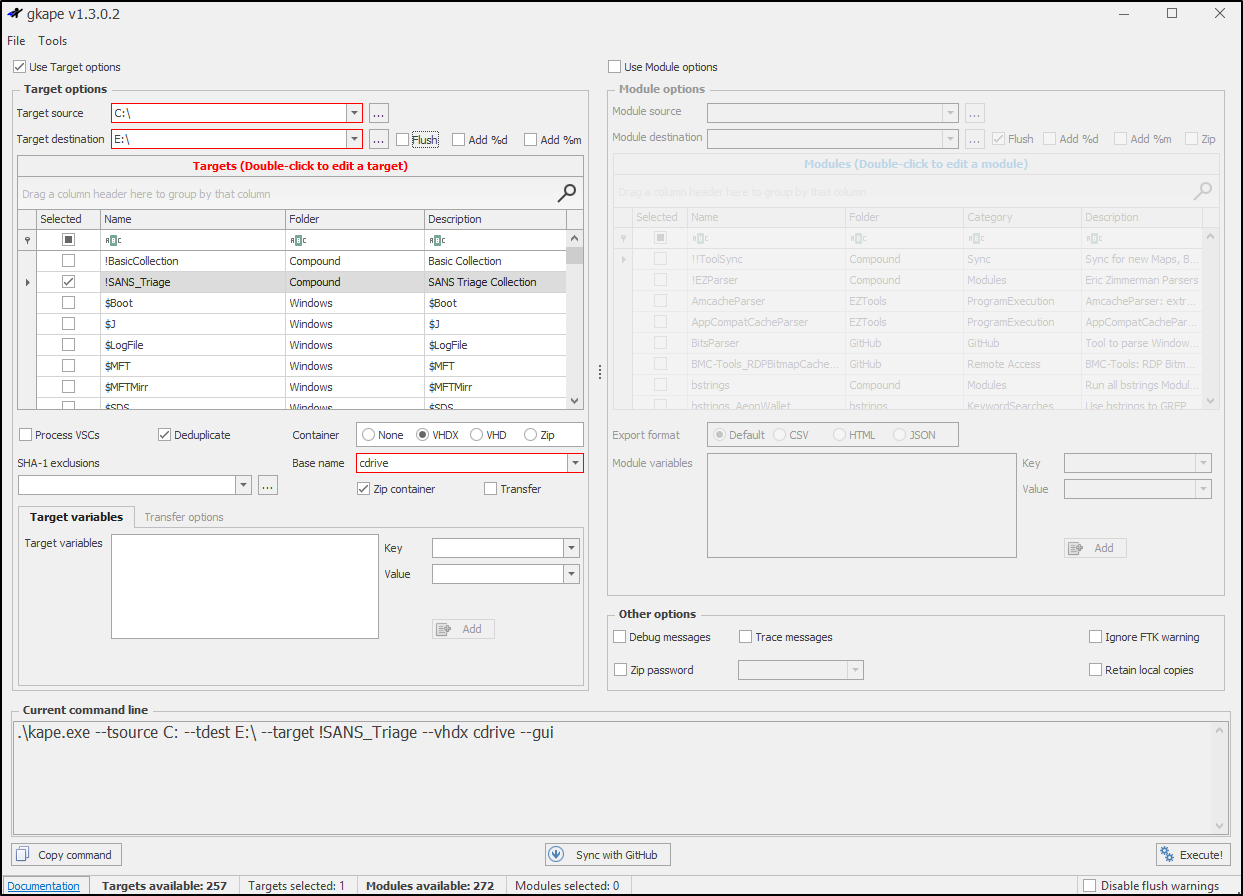The width and height of the screenshot is (1243, 896).
Task: Open the Documentation link
Action: click(x=43, y=886)
